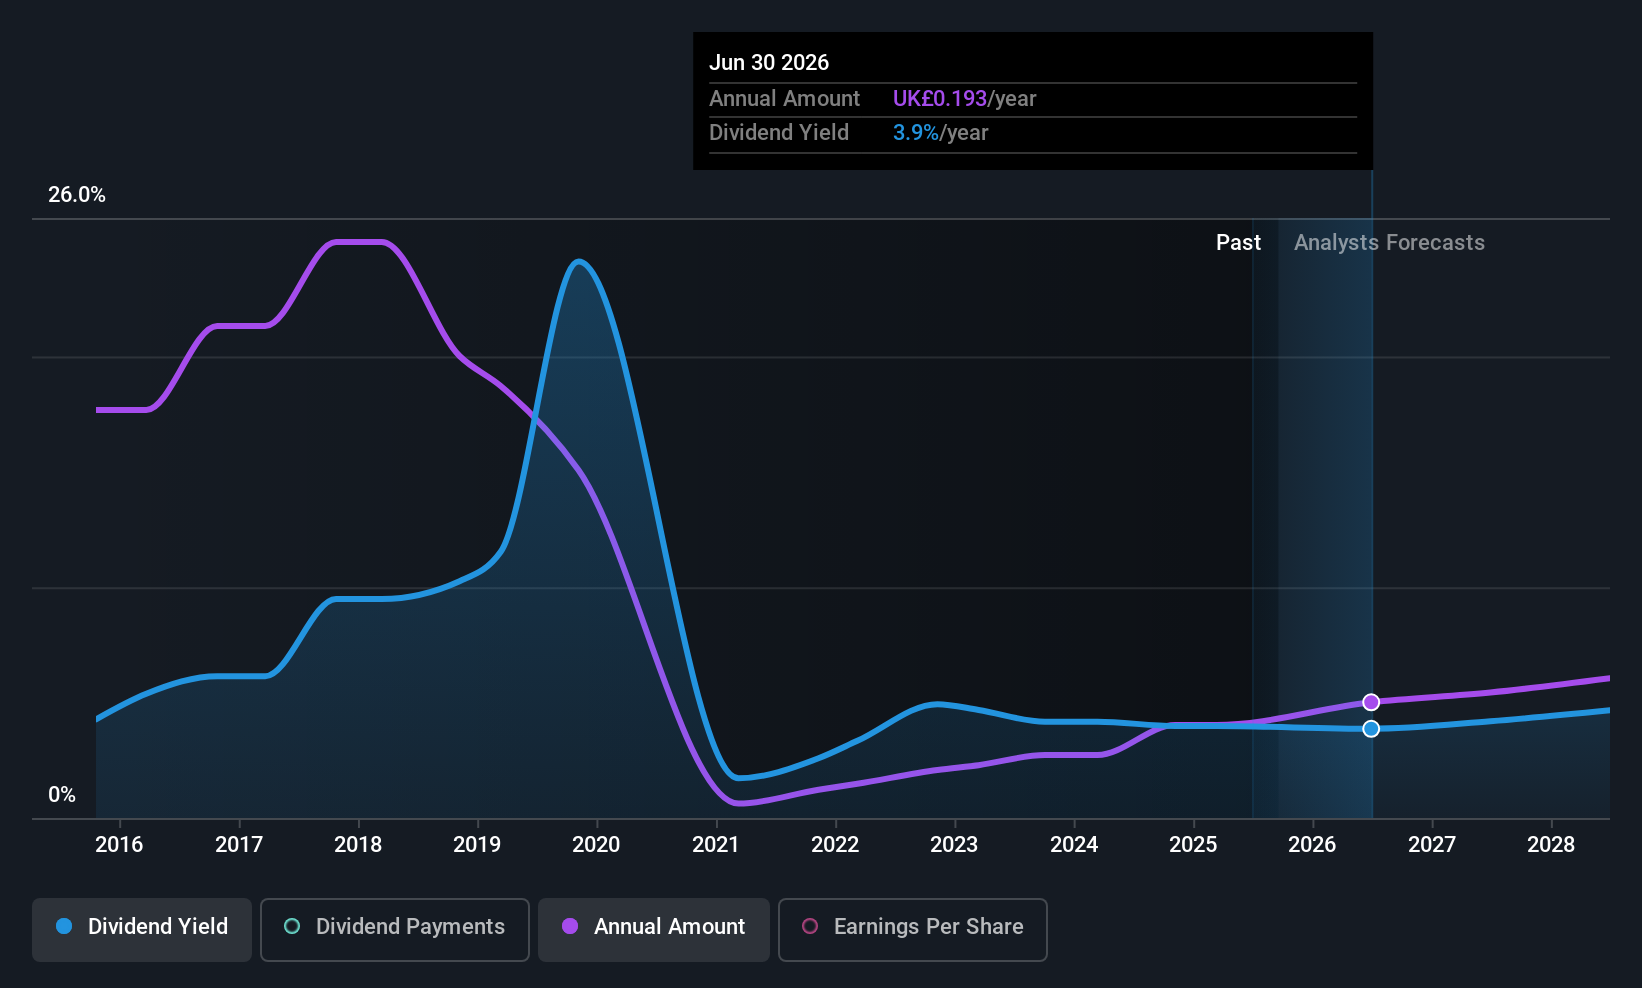This screenshot has height=988, width=1642.
Task: Click the Jun 30 2026 tooltip date
Action: pyautogui.click(x=769, y=62)
